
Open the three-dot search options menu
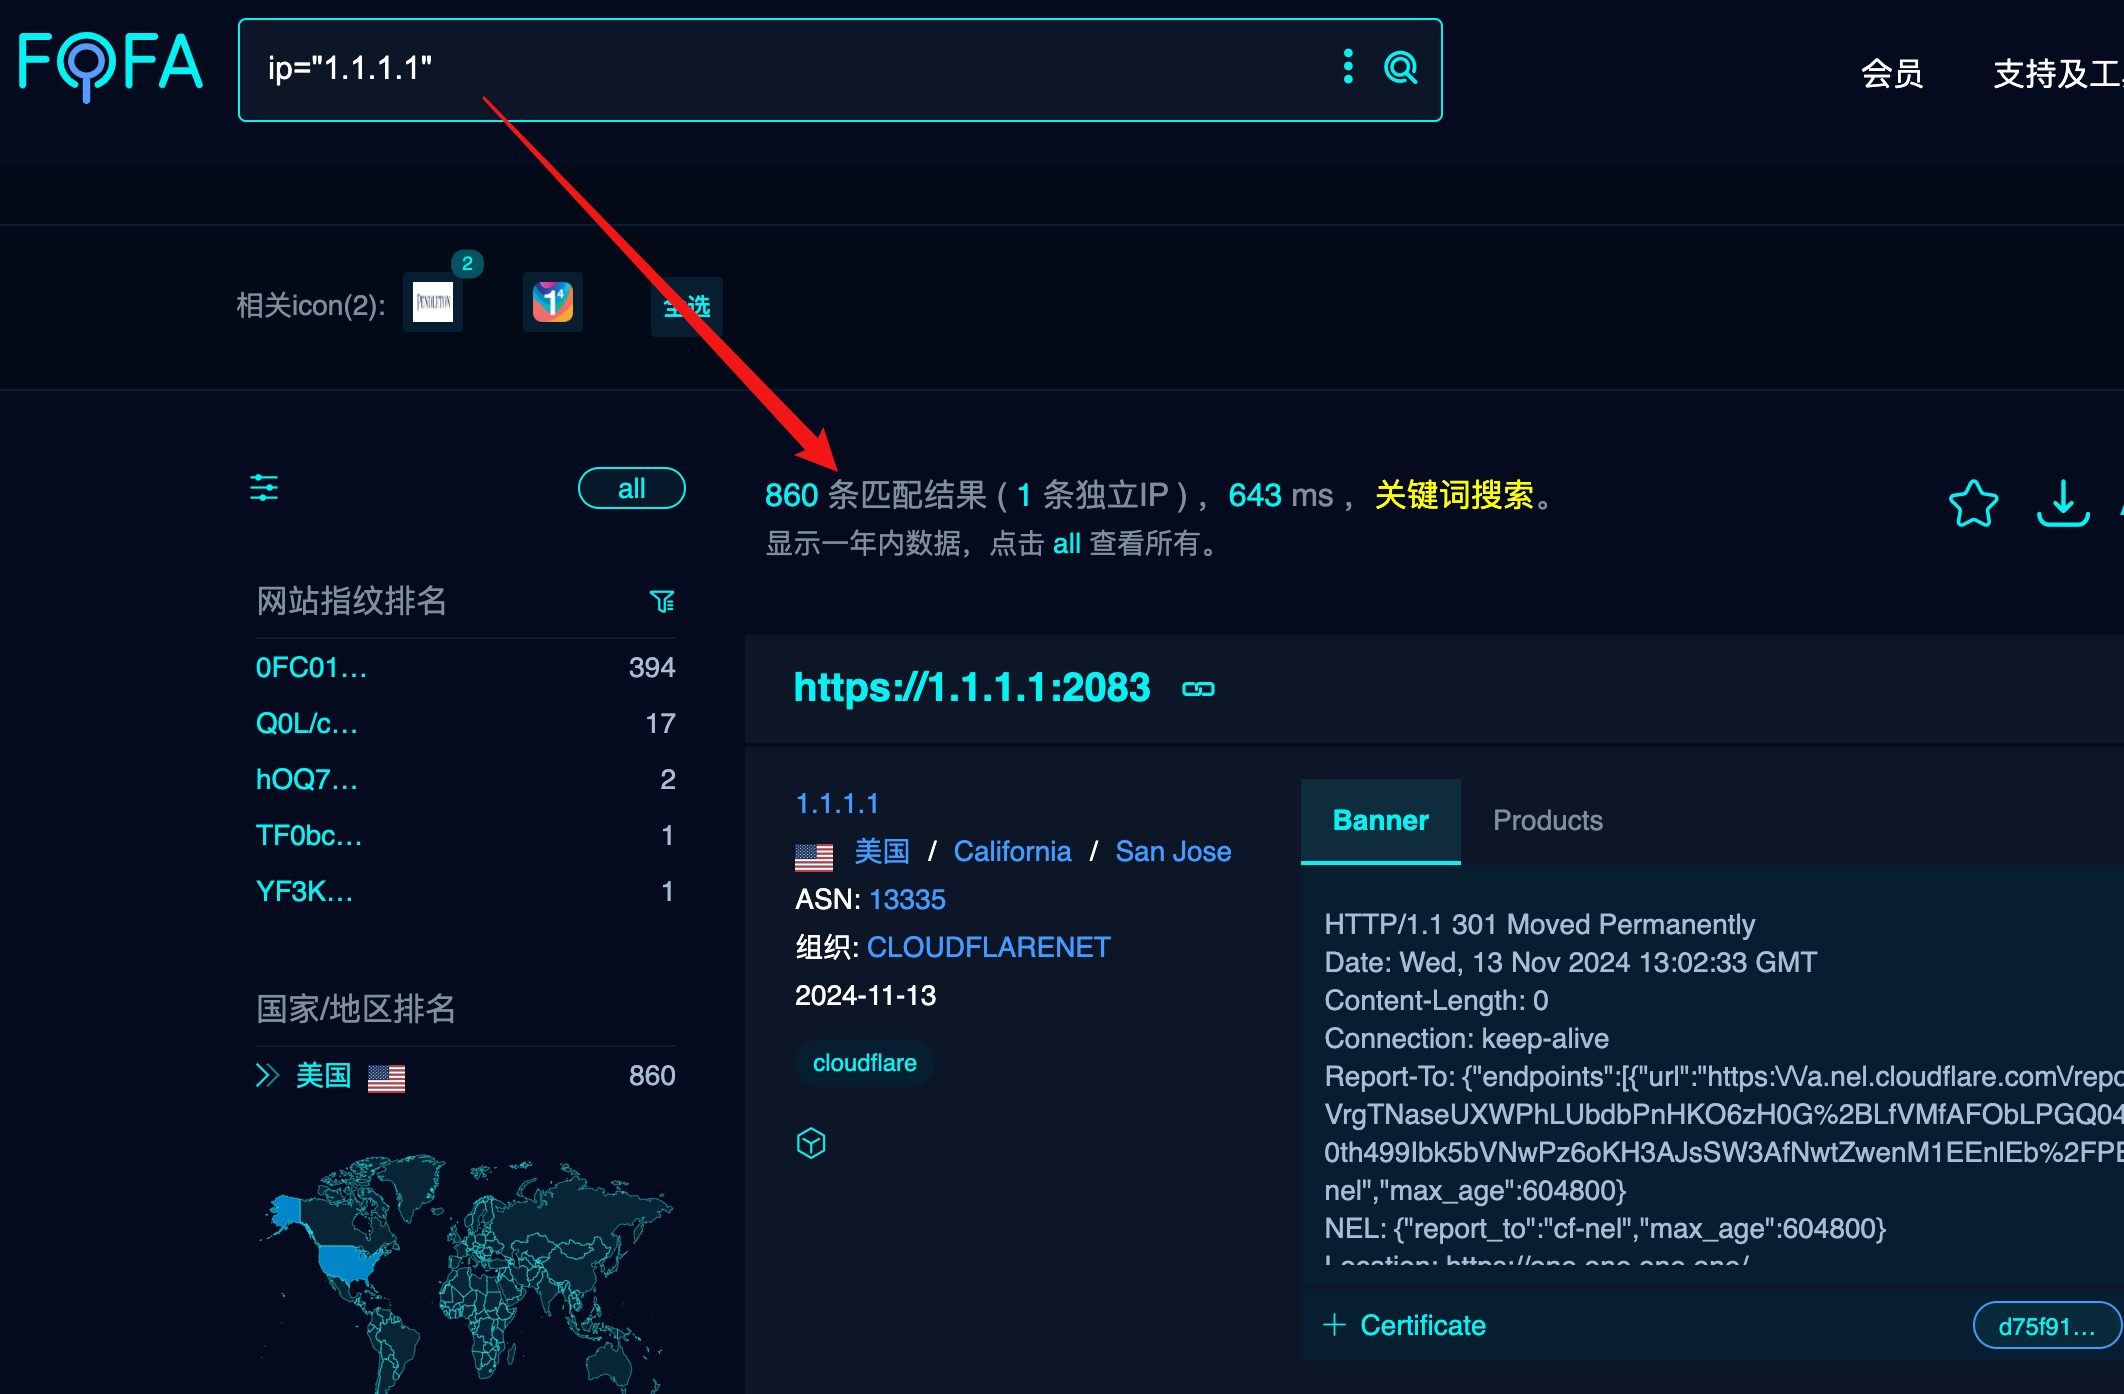(x=1348, y=67)
